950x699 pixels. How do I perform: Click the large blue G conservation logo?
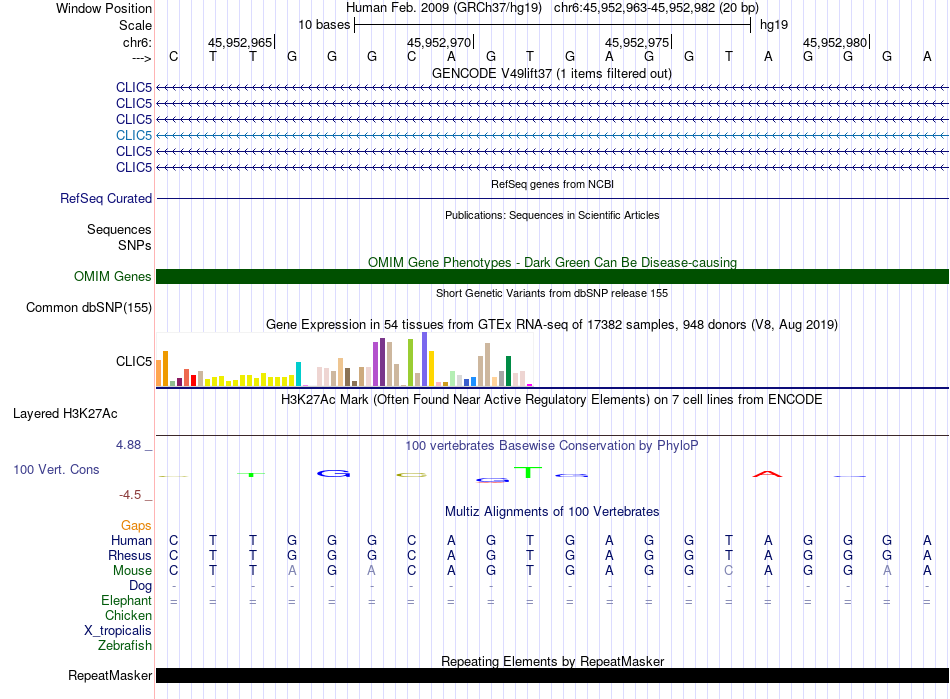tap(332, 473)
